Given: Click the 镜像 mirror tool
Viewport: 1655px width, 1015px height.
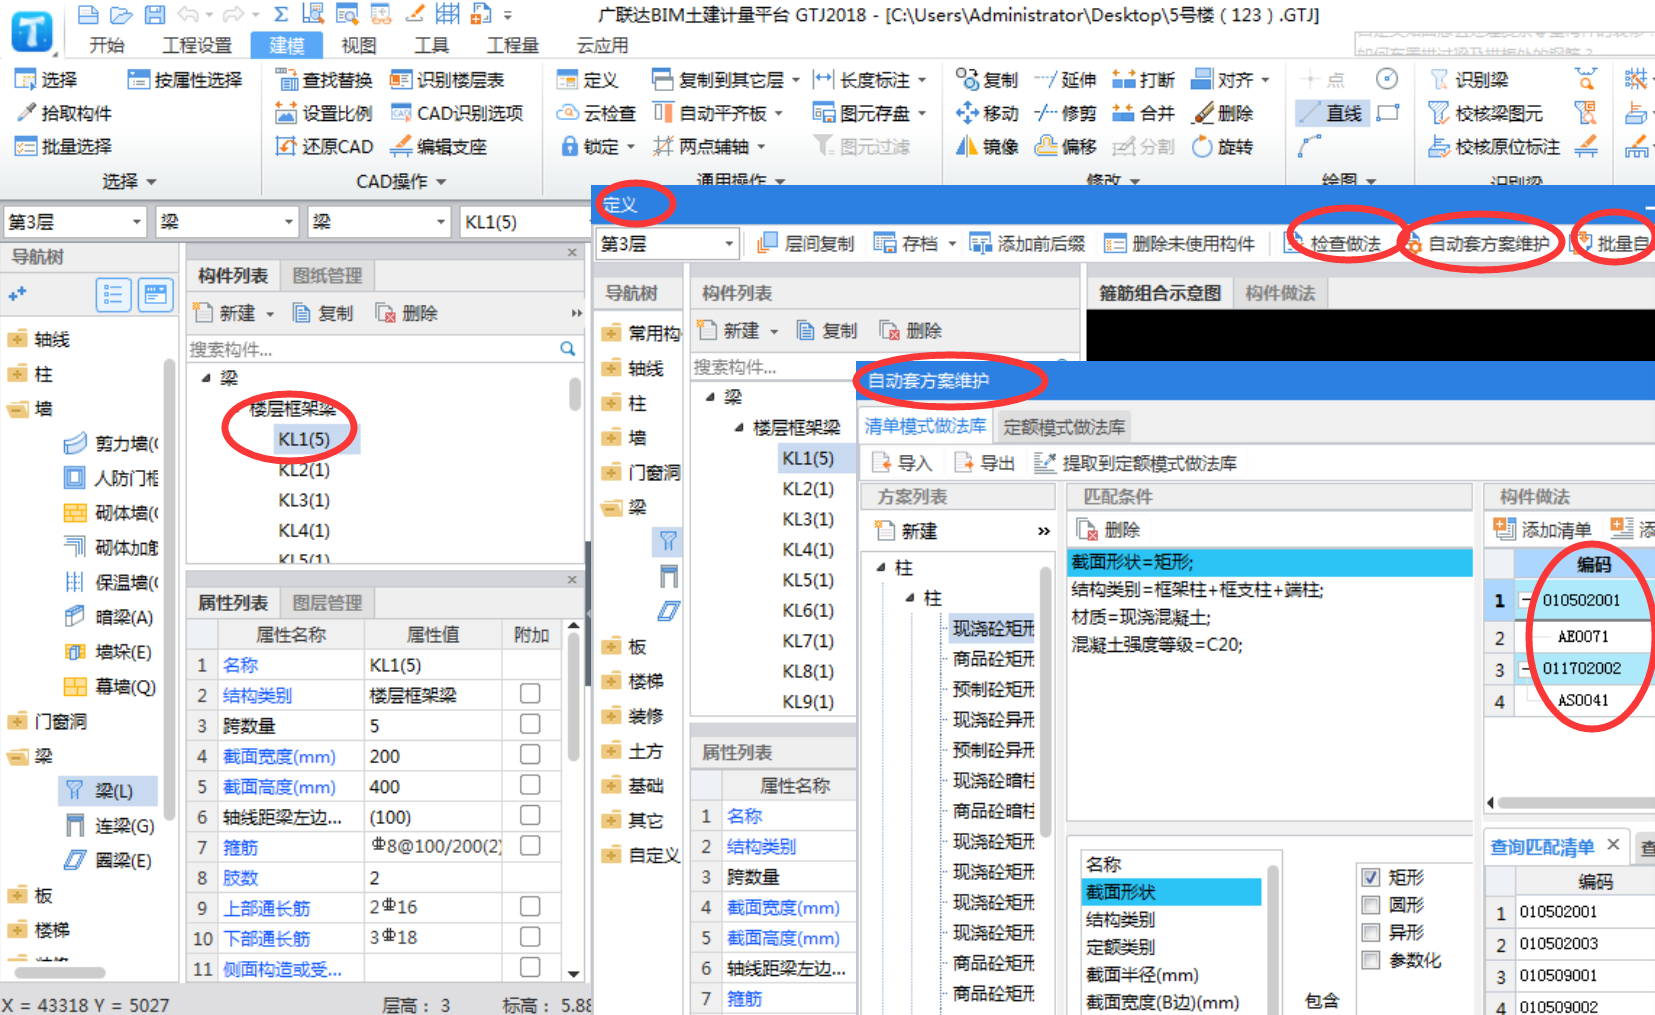Looking at the screenshot, I should (987, 146).
